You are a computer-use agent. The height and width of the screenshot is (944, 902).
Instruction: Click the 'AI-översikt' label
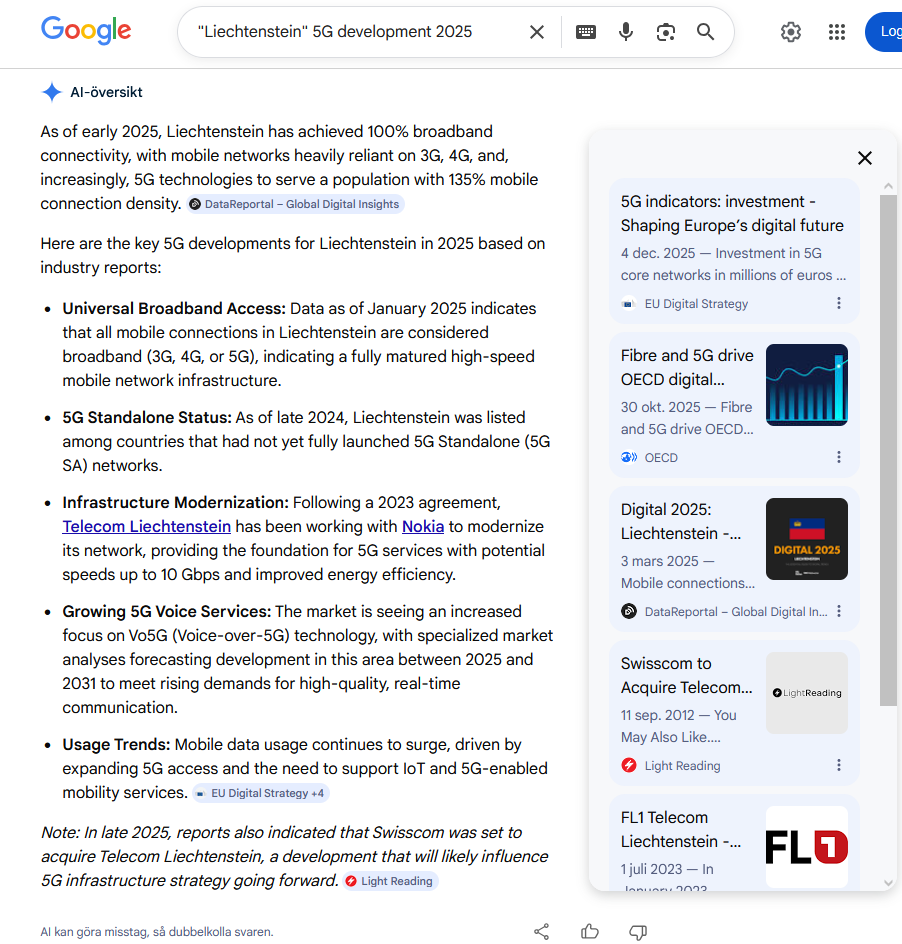(107, 92)
